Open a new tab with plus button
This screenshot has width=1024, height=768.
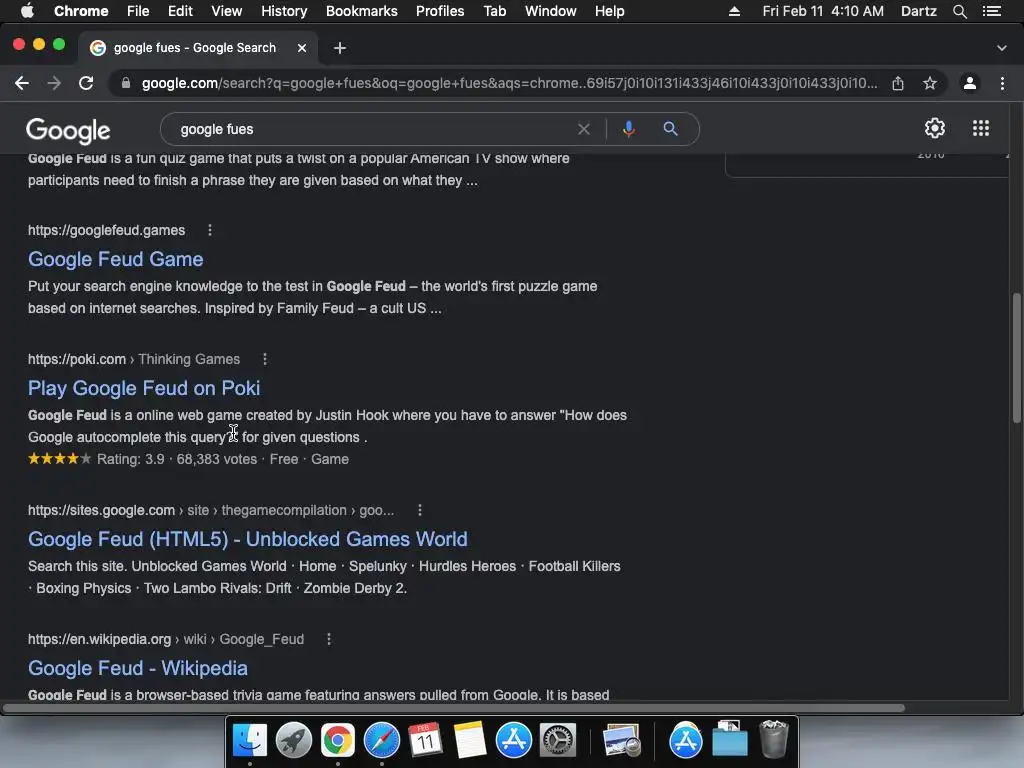coord(340,48)
